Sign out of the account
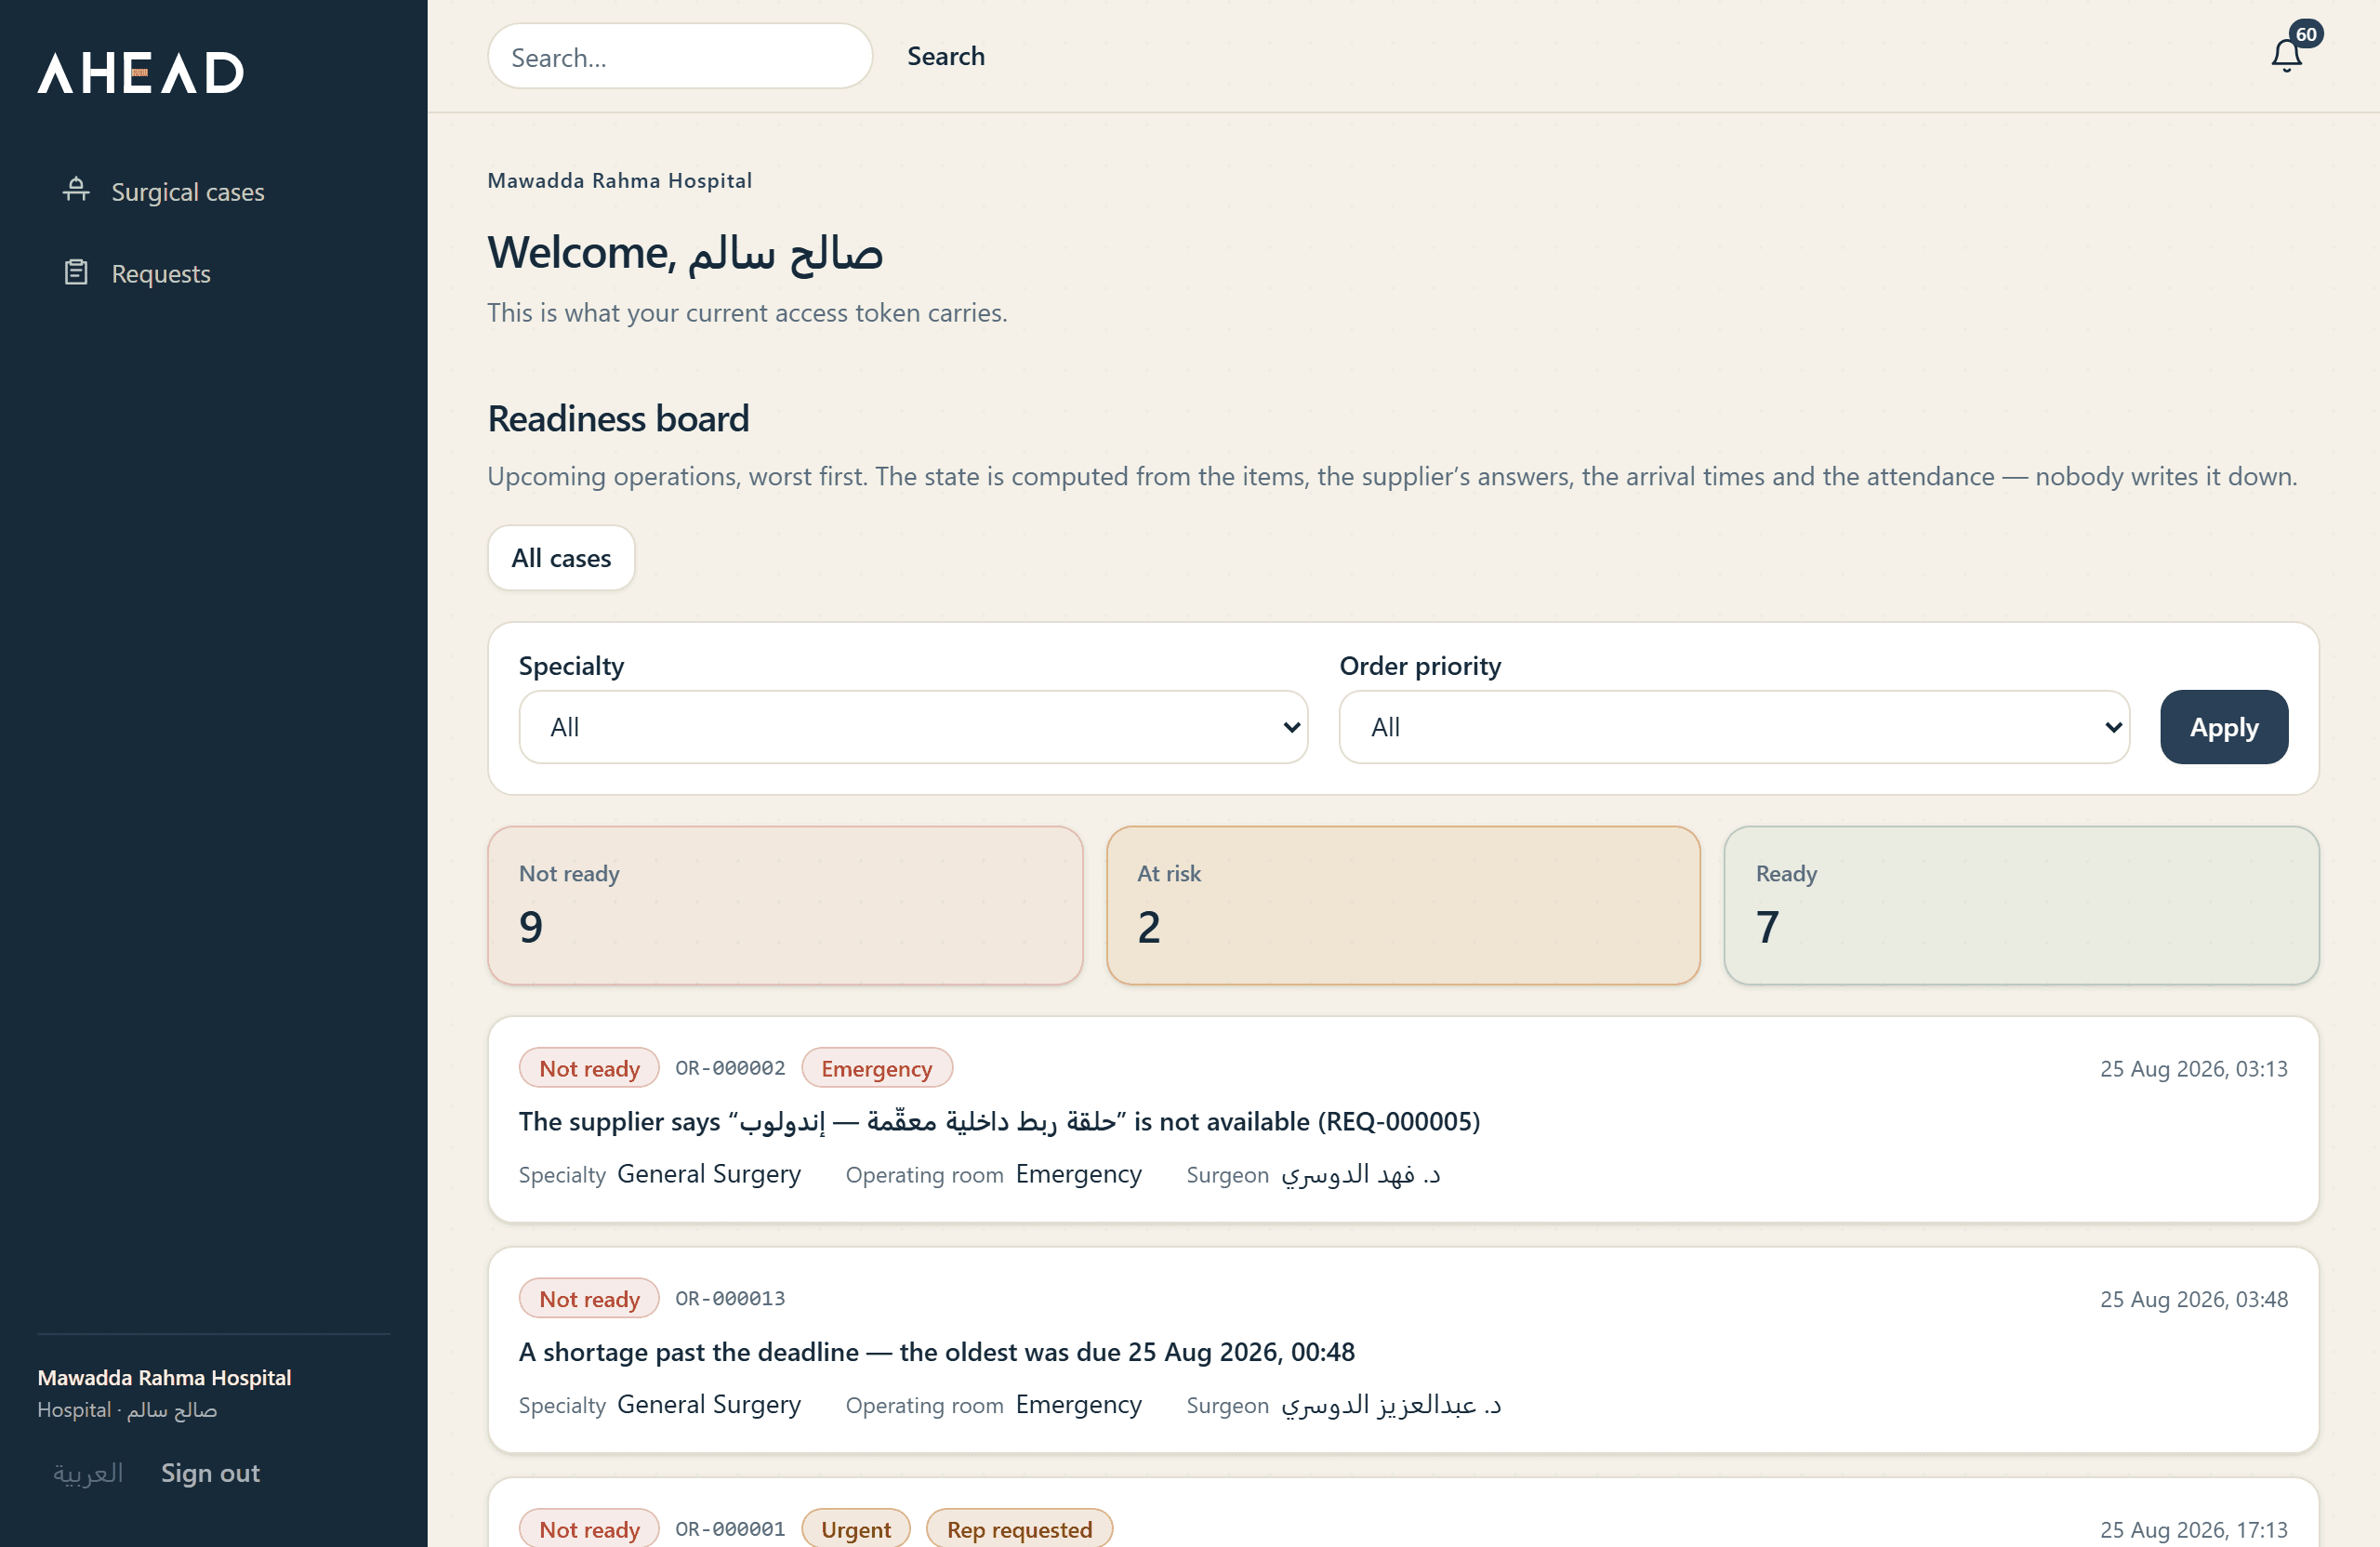Viewport: 2380px width, 1547px height. 210,1472
